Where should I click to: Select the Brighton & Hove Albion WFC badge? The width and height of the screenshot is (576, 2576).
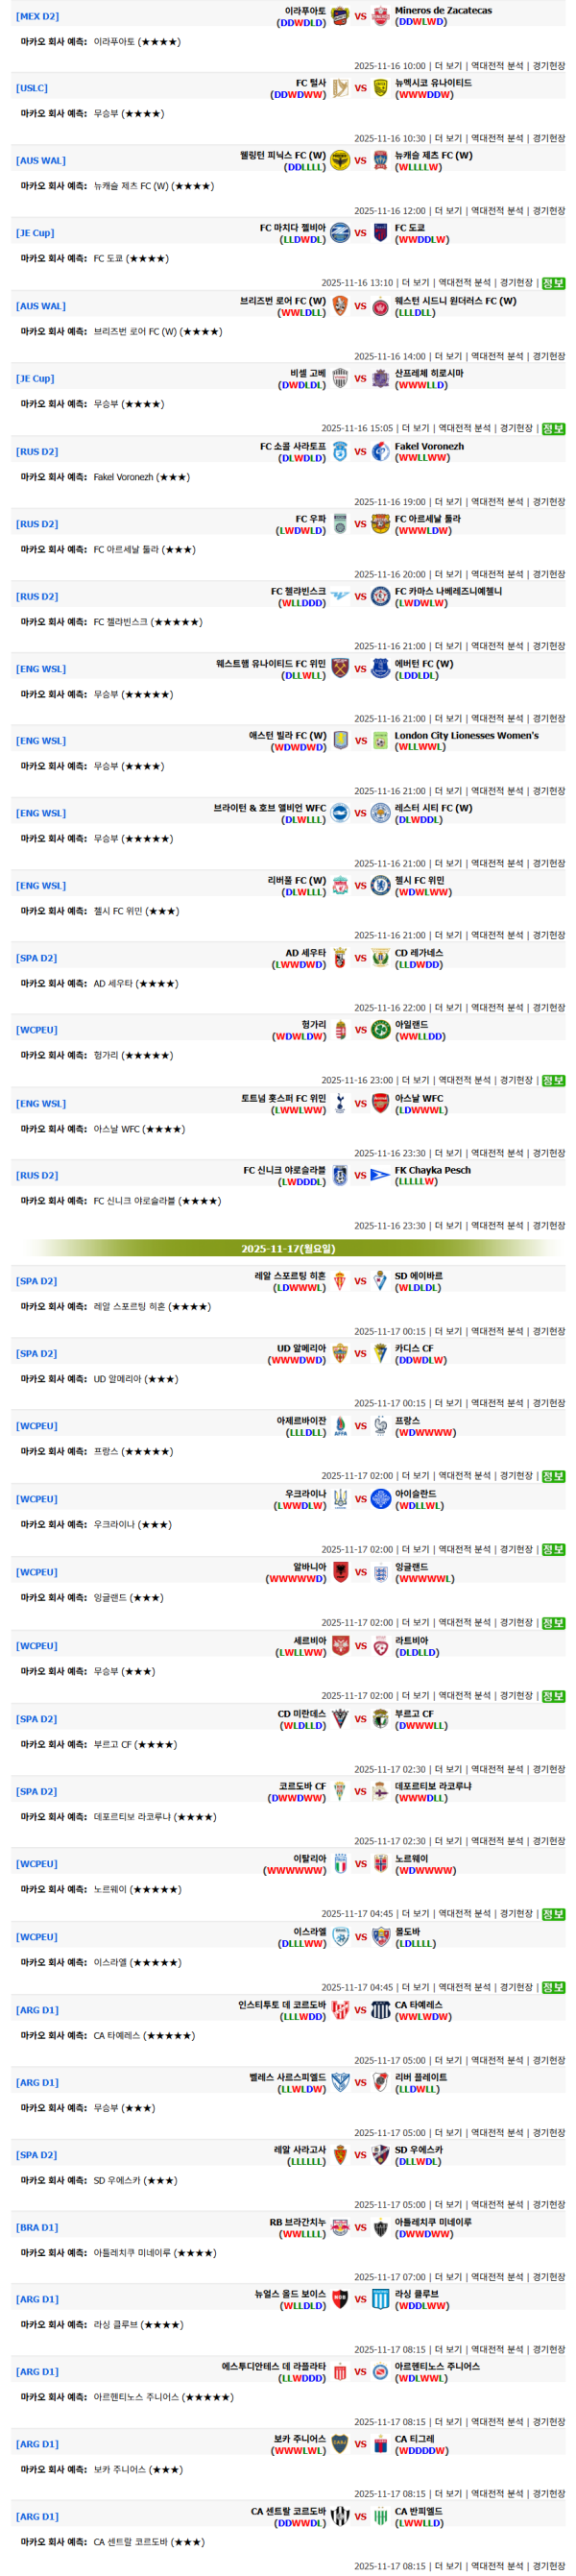point(340,813)
